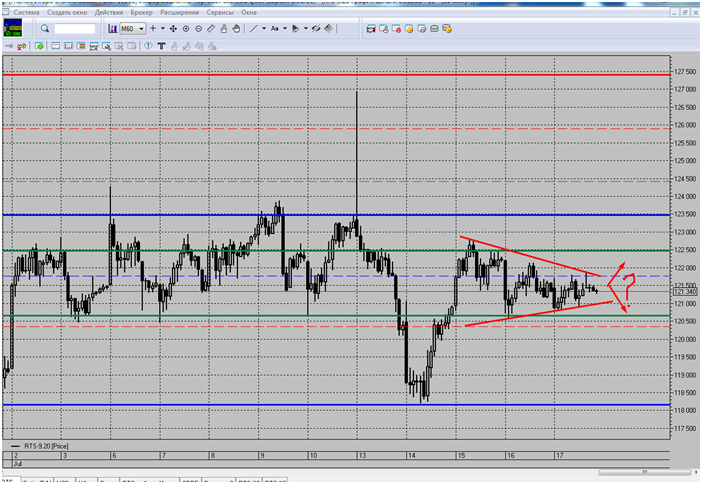Image resolution: width=702 pixels, height=484 pixels.
Task: Open the M60 timeframe dropdown
Action: (132, 29)
